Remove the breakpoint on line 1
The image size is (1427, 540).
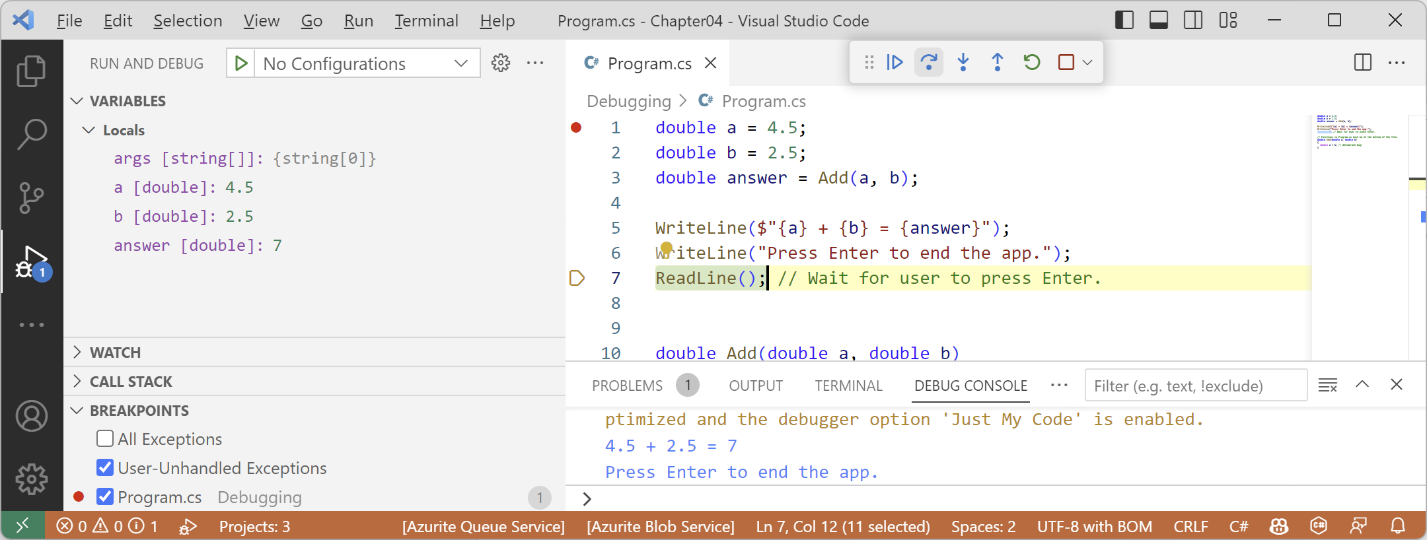[576, 127]
